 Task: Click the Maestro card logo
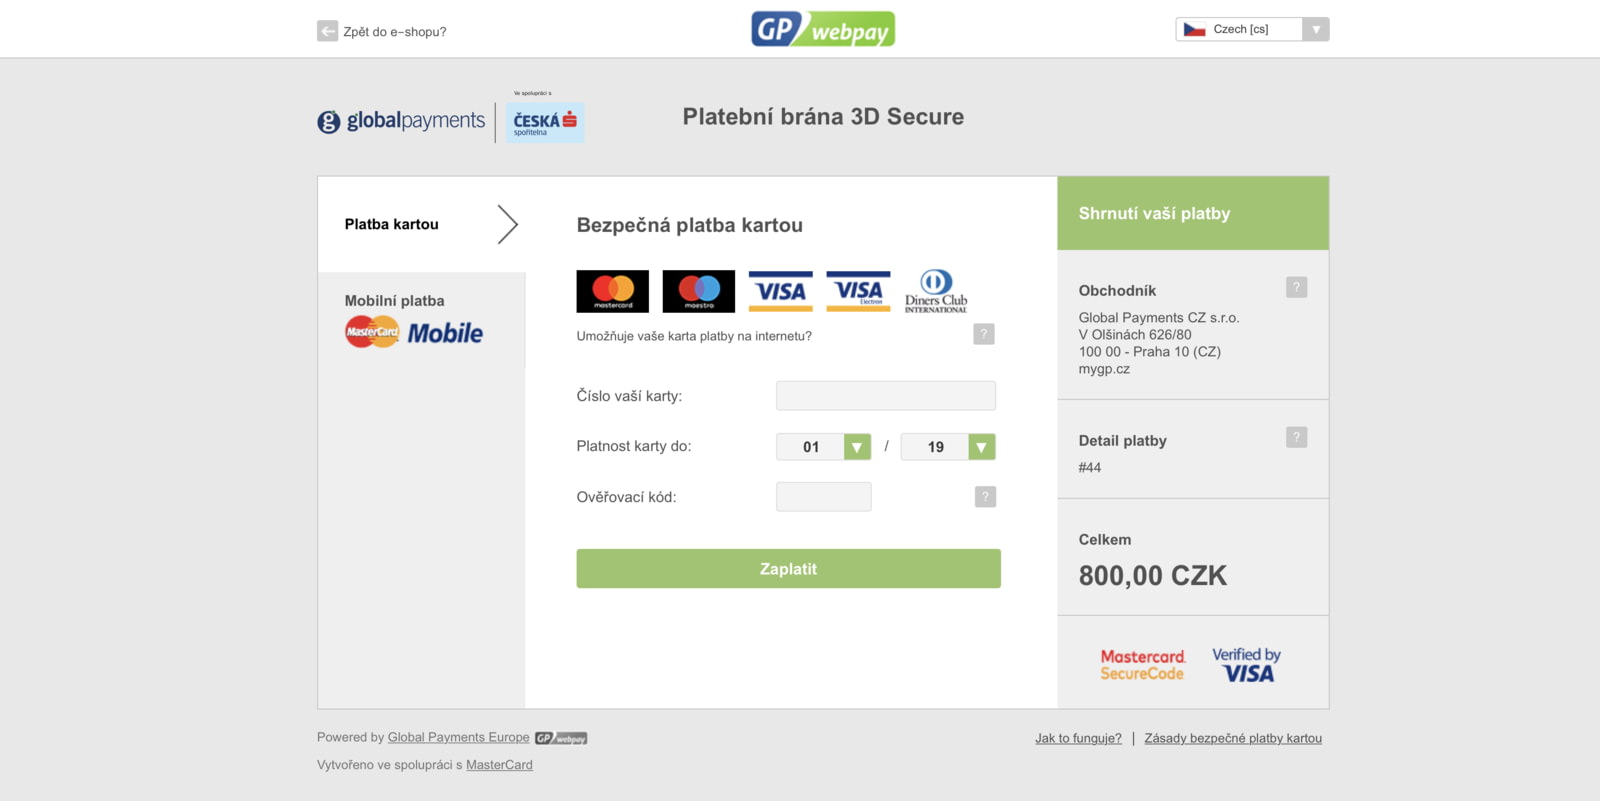[x=699, y=291]
